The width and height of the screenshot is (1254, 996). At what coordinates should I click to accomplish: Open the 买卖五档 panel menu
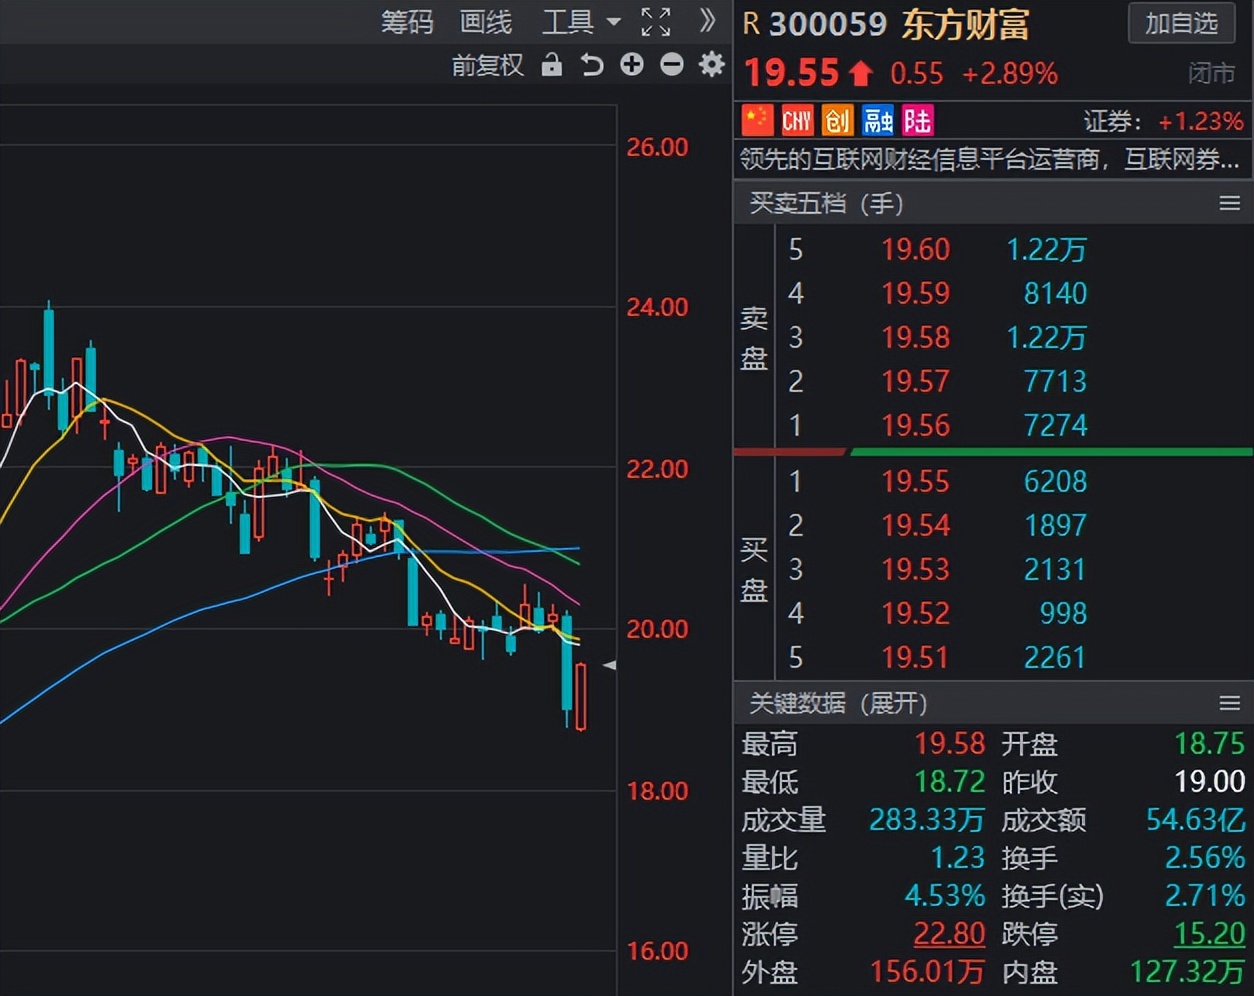(x=1229, y=203)
